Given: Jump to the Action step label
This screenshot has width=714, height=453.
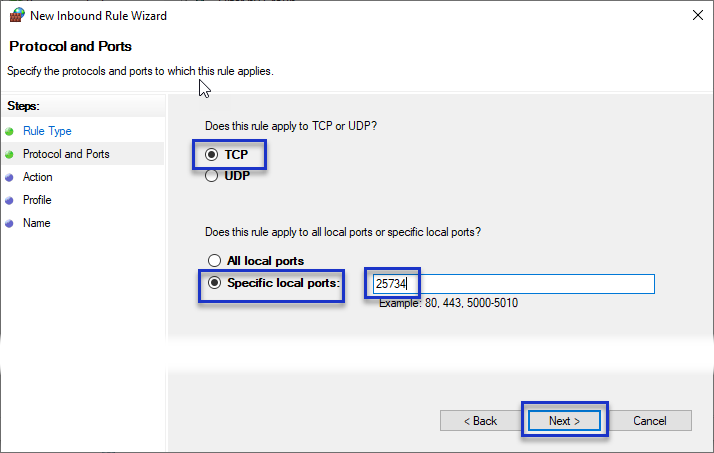Looking at the screenshot, I should pyautogui.click(x=38, y=177).
